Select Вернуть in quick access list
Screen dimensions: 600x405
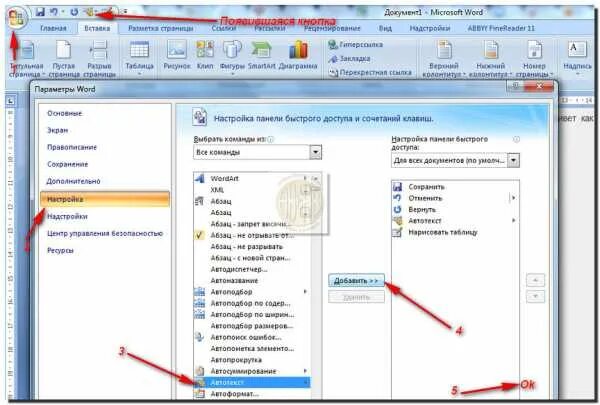(455, 209)
